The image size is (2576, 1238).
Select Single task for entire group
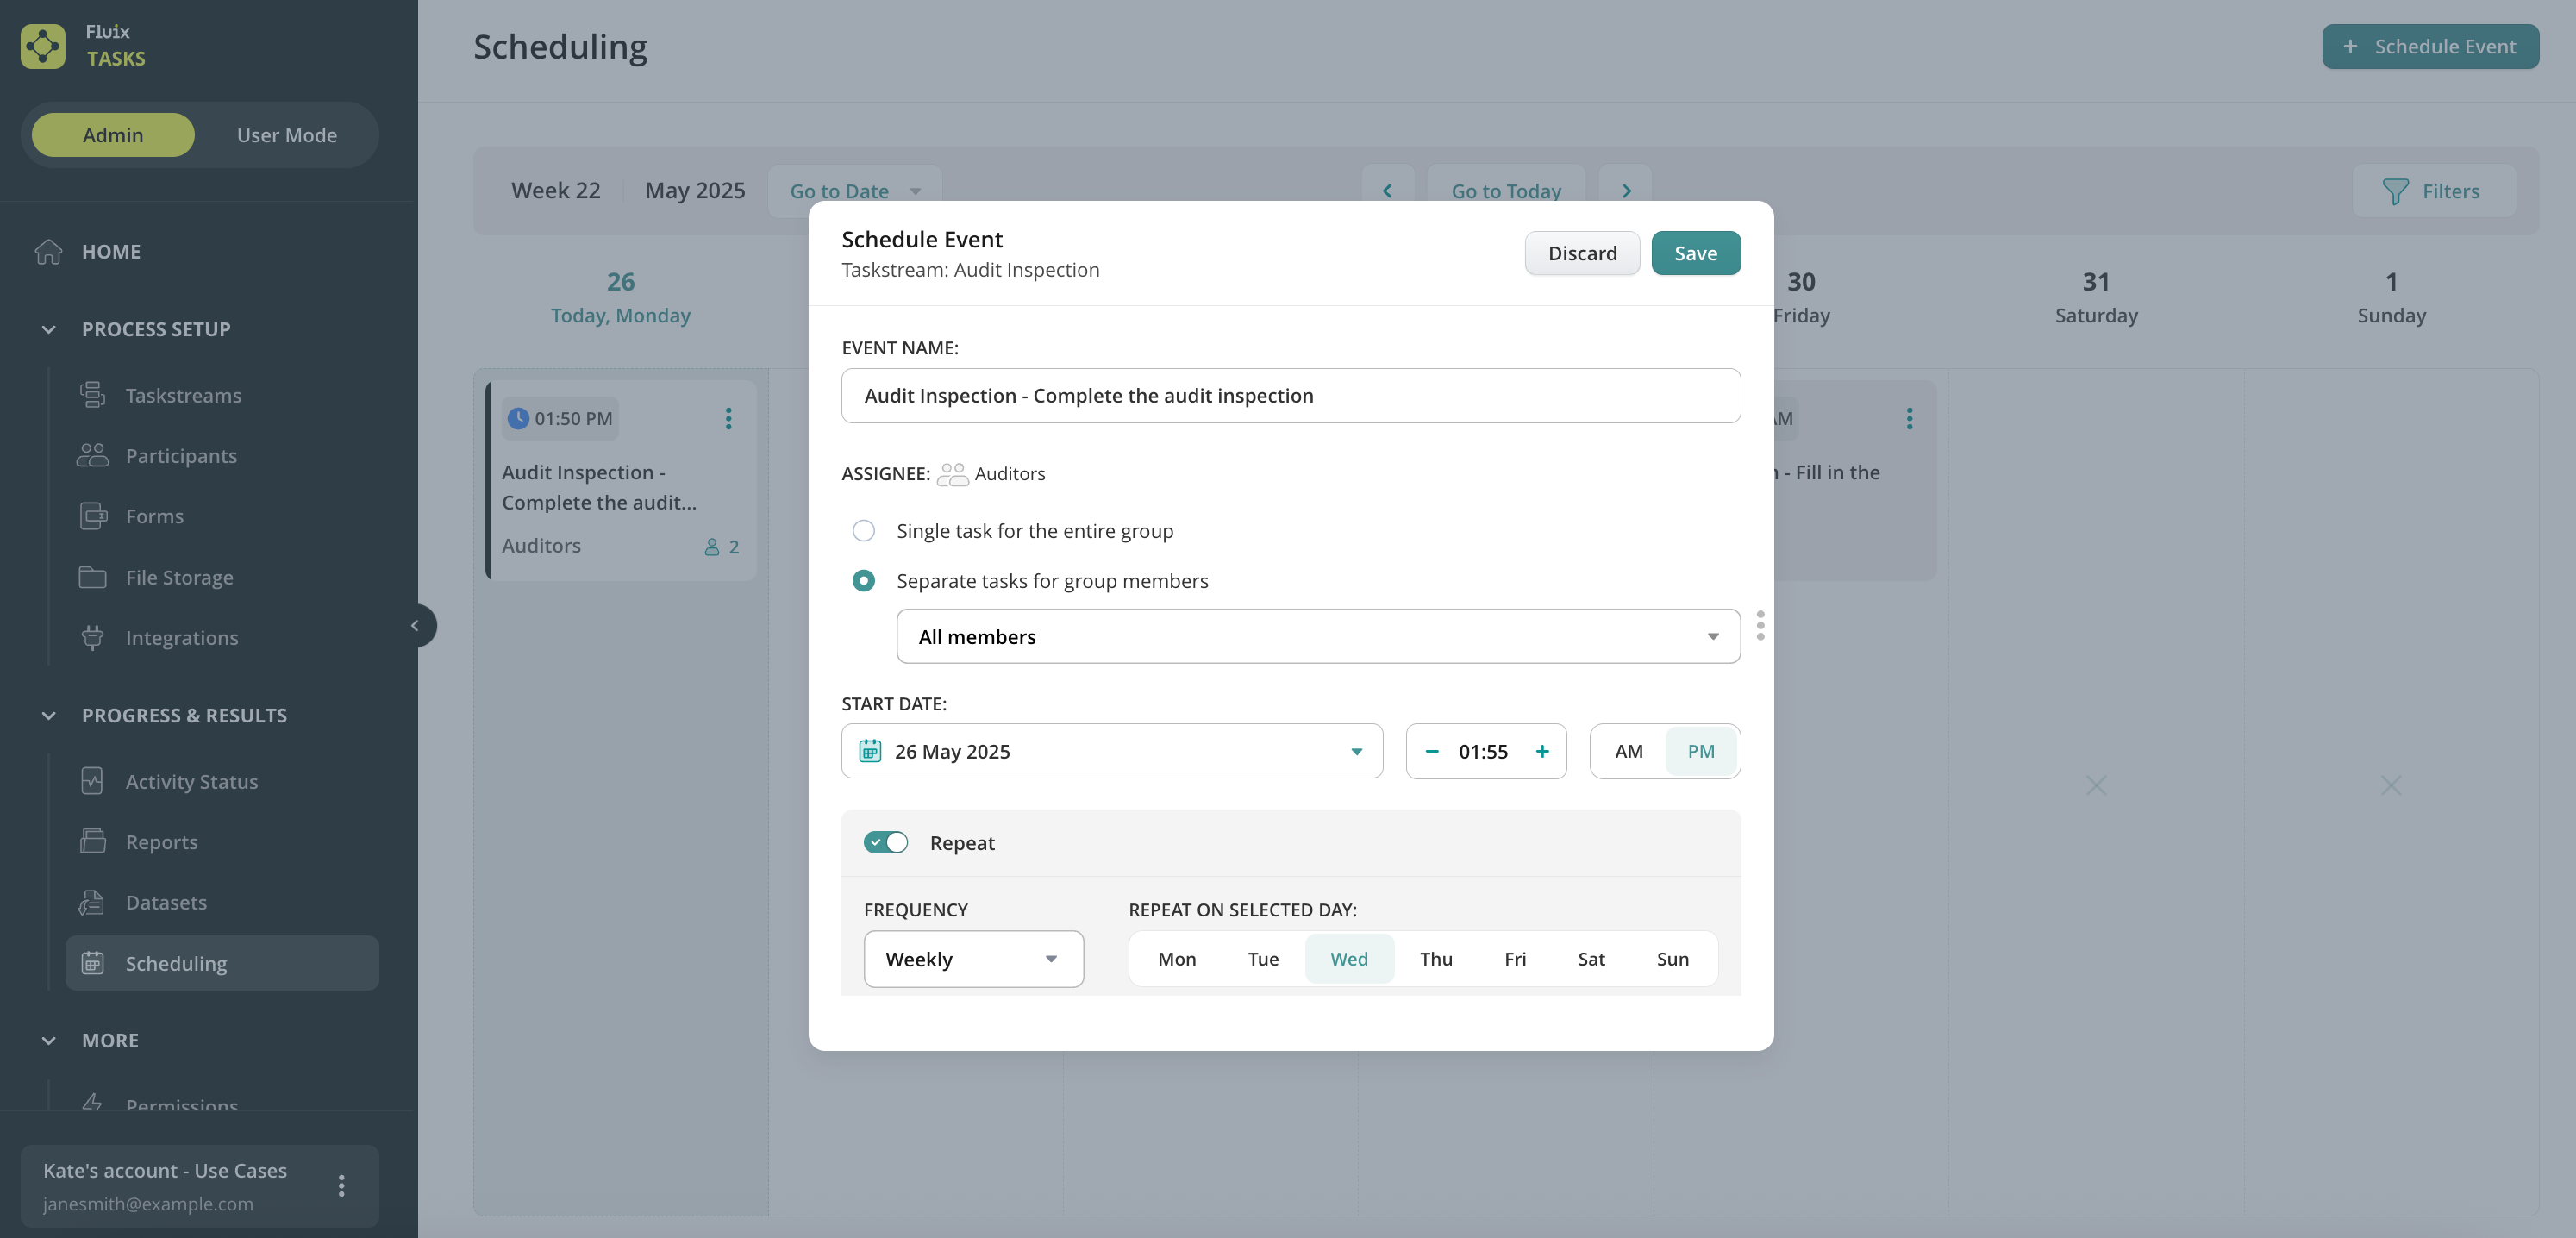[x=863, y=531]
